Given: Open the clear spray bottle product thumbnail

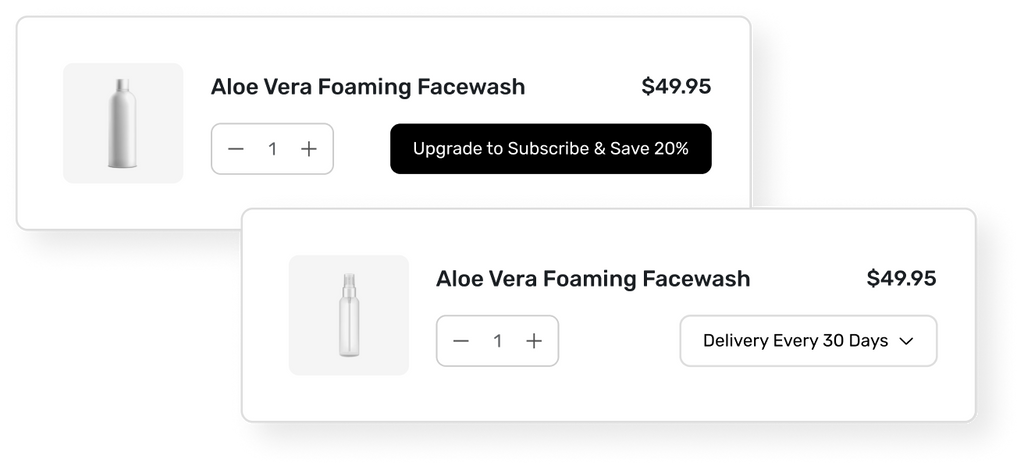Looking at the screenshot, I should 348,315.
